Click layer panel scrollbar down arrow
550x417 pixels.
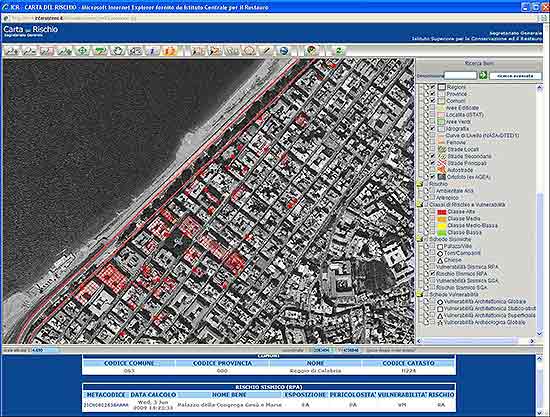[x=539, y=334]
